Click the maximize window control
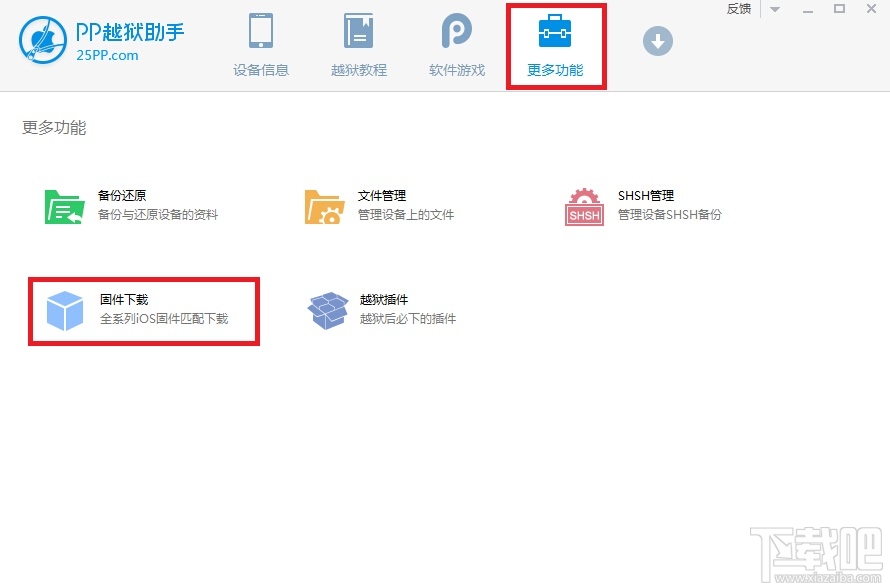The width and height of the screenshot is (890, 588). pos(841,9)
